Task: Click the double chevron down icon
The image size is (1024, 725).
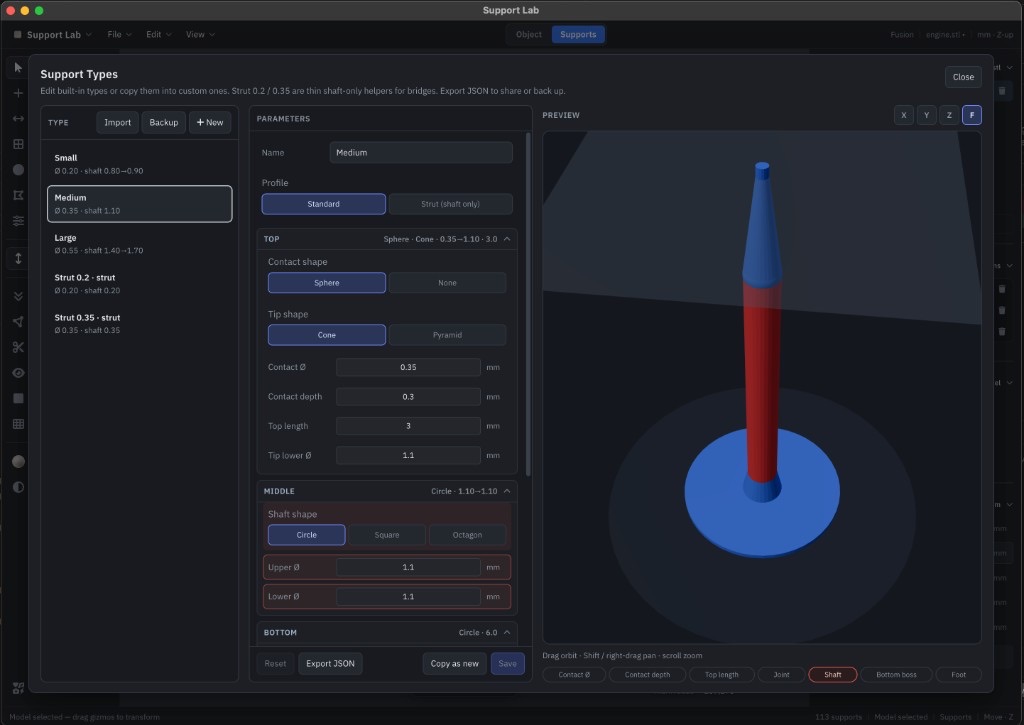Action: tap(18, 296)
